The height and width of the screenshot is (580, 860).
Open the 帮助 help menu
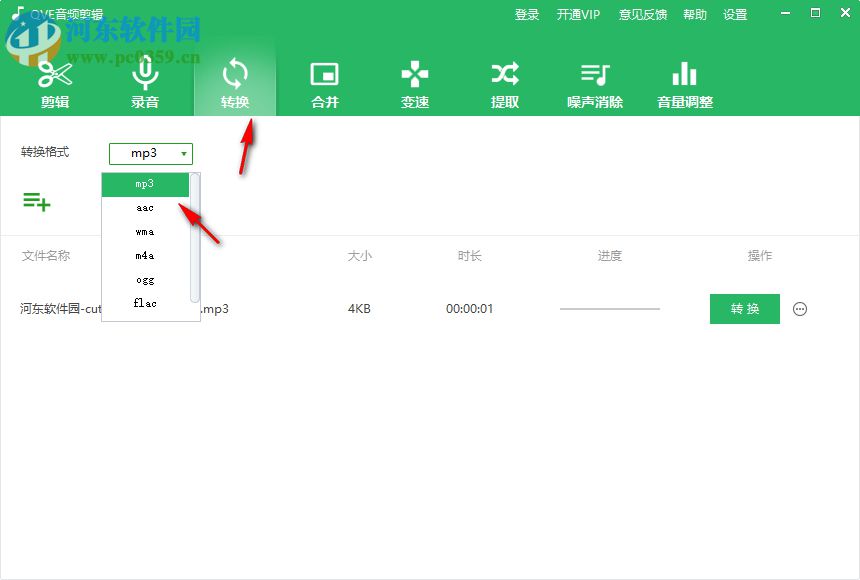[695, 14]
